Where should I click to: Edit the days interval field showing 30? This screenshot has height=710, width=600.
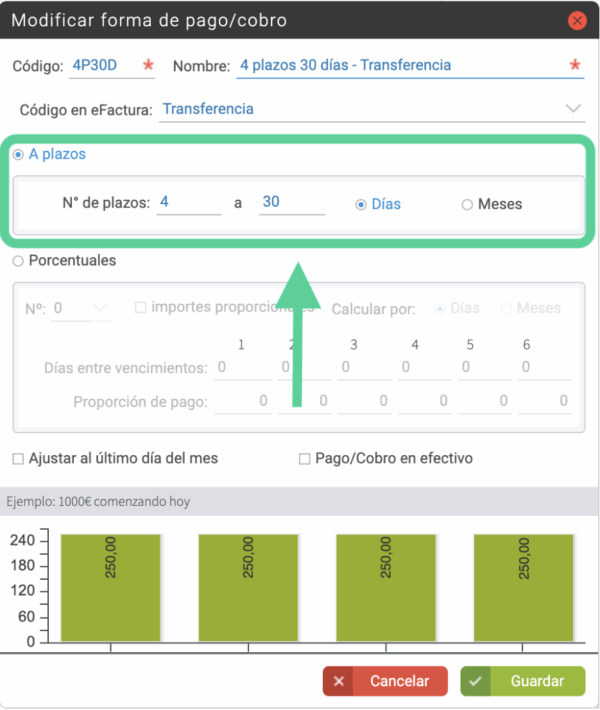pos(291,203)
